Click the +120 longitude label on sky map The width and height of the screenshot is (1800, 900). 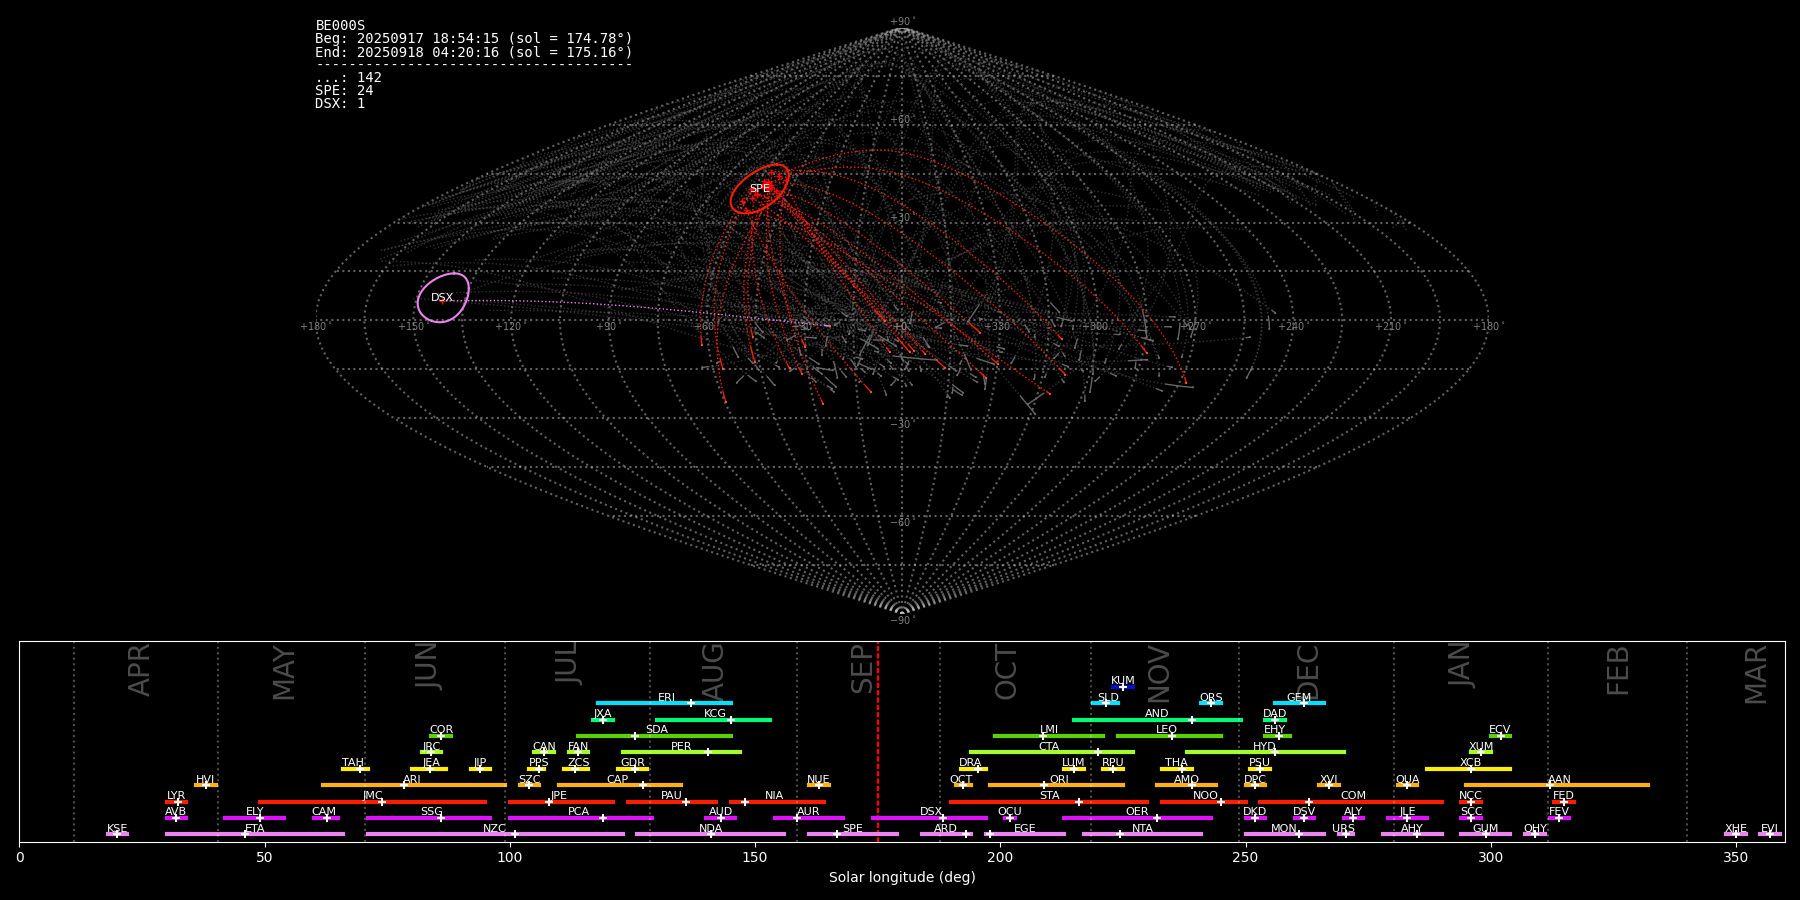pyautogui.click(x=508, y=326)
